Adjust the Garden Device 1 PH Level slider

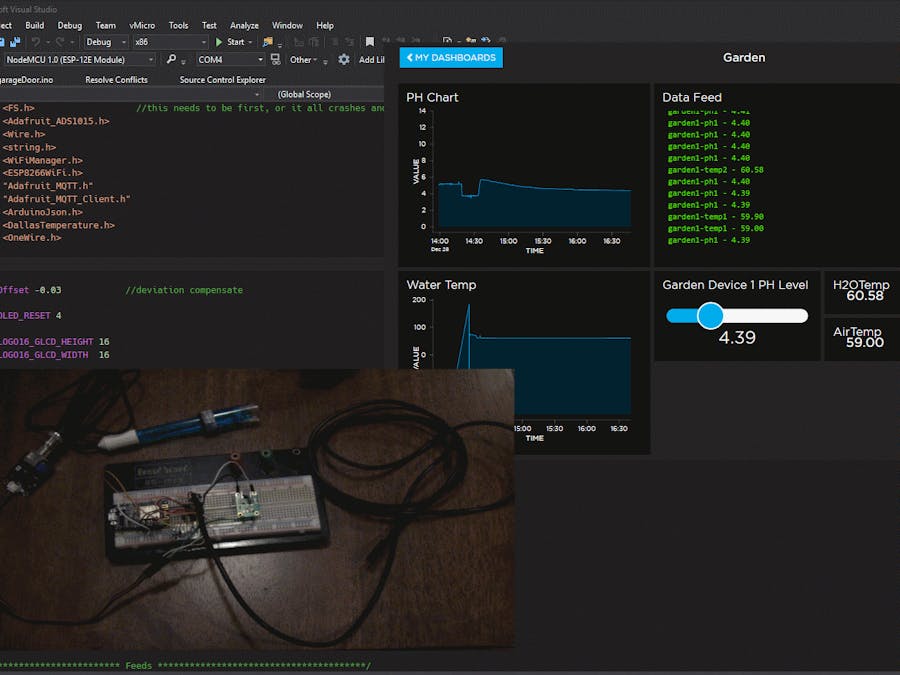(x=711, y=315)
